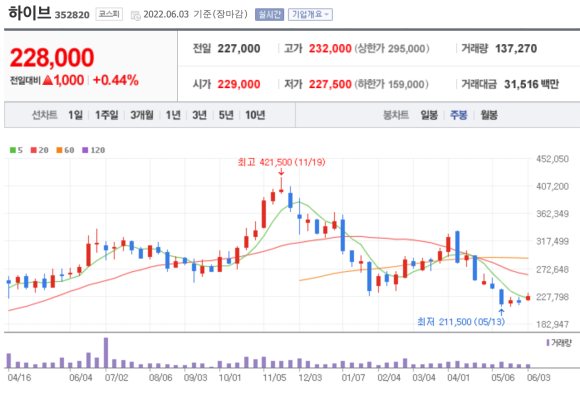Click the green 5-period moving average swatch

(x=13, y=150)
